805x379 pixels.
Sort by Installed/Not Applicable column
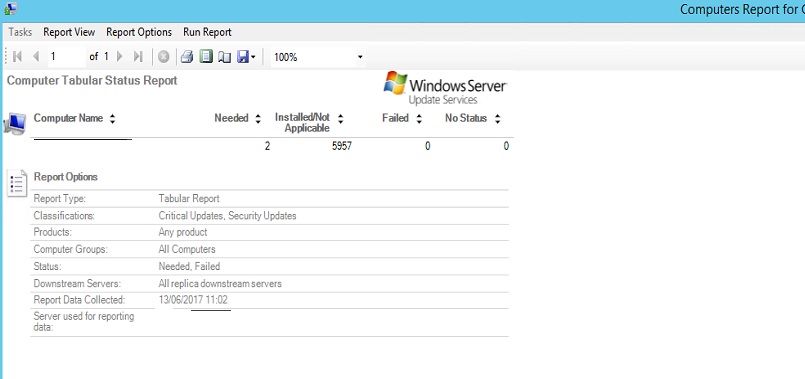tap(340, 119)
